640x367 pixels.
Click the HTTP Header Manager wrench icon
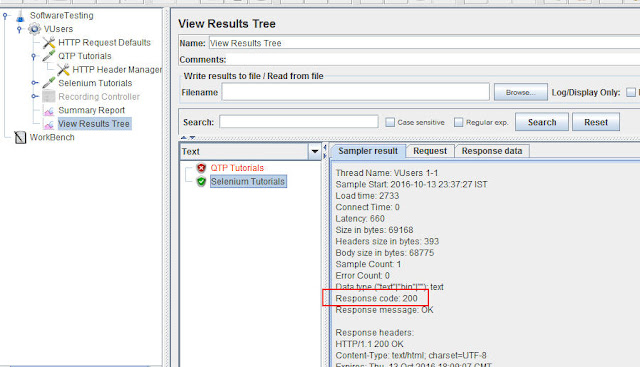click(63, 70)
